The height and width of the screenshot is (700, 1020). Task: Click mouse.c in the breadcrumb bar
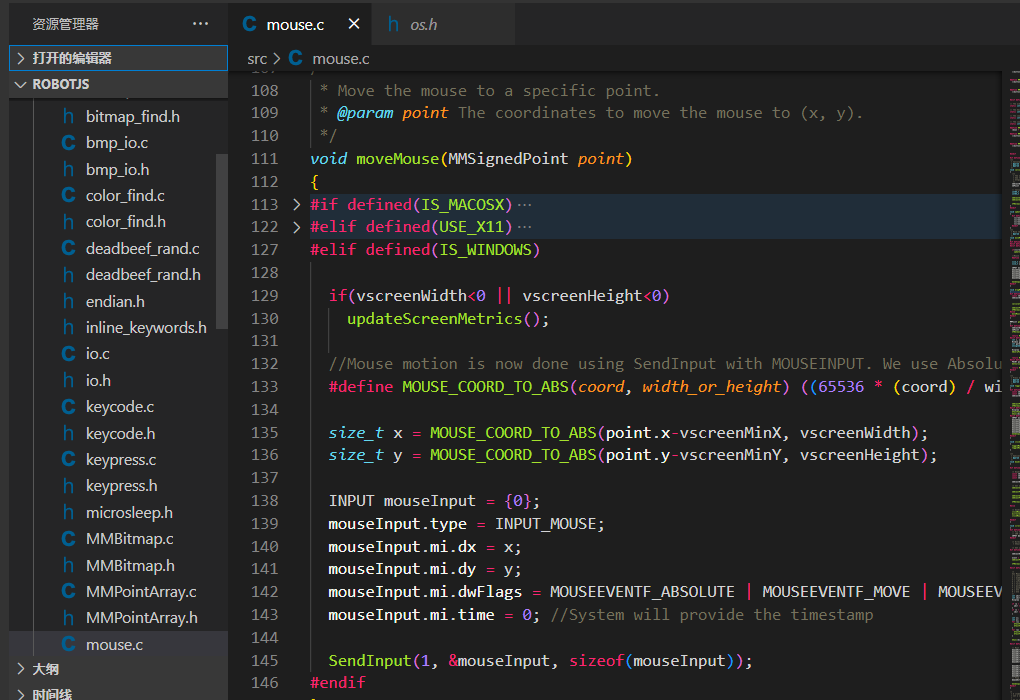(x=340, y=59)
